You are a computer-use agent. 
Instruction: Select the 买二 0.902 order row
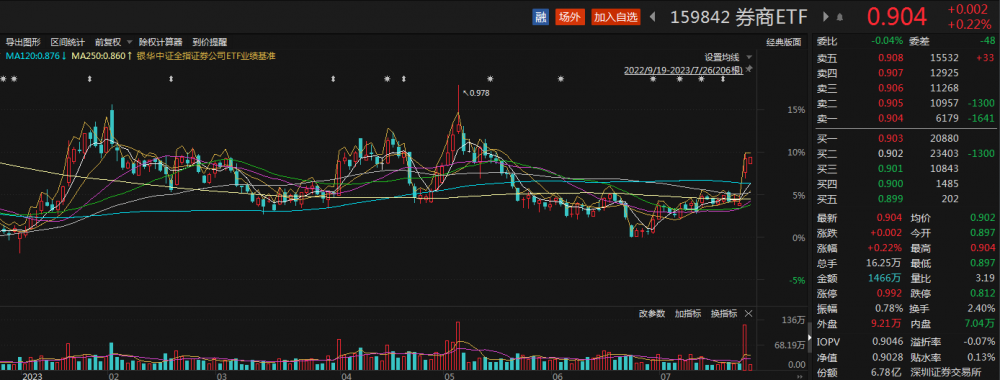[x=906, y=154]
